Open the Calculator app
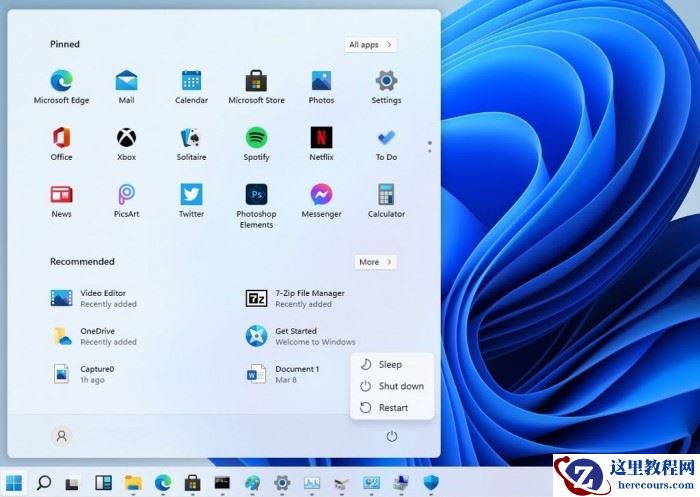The width and height of the screenshot is (700, 497). point(386,201)
